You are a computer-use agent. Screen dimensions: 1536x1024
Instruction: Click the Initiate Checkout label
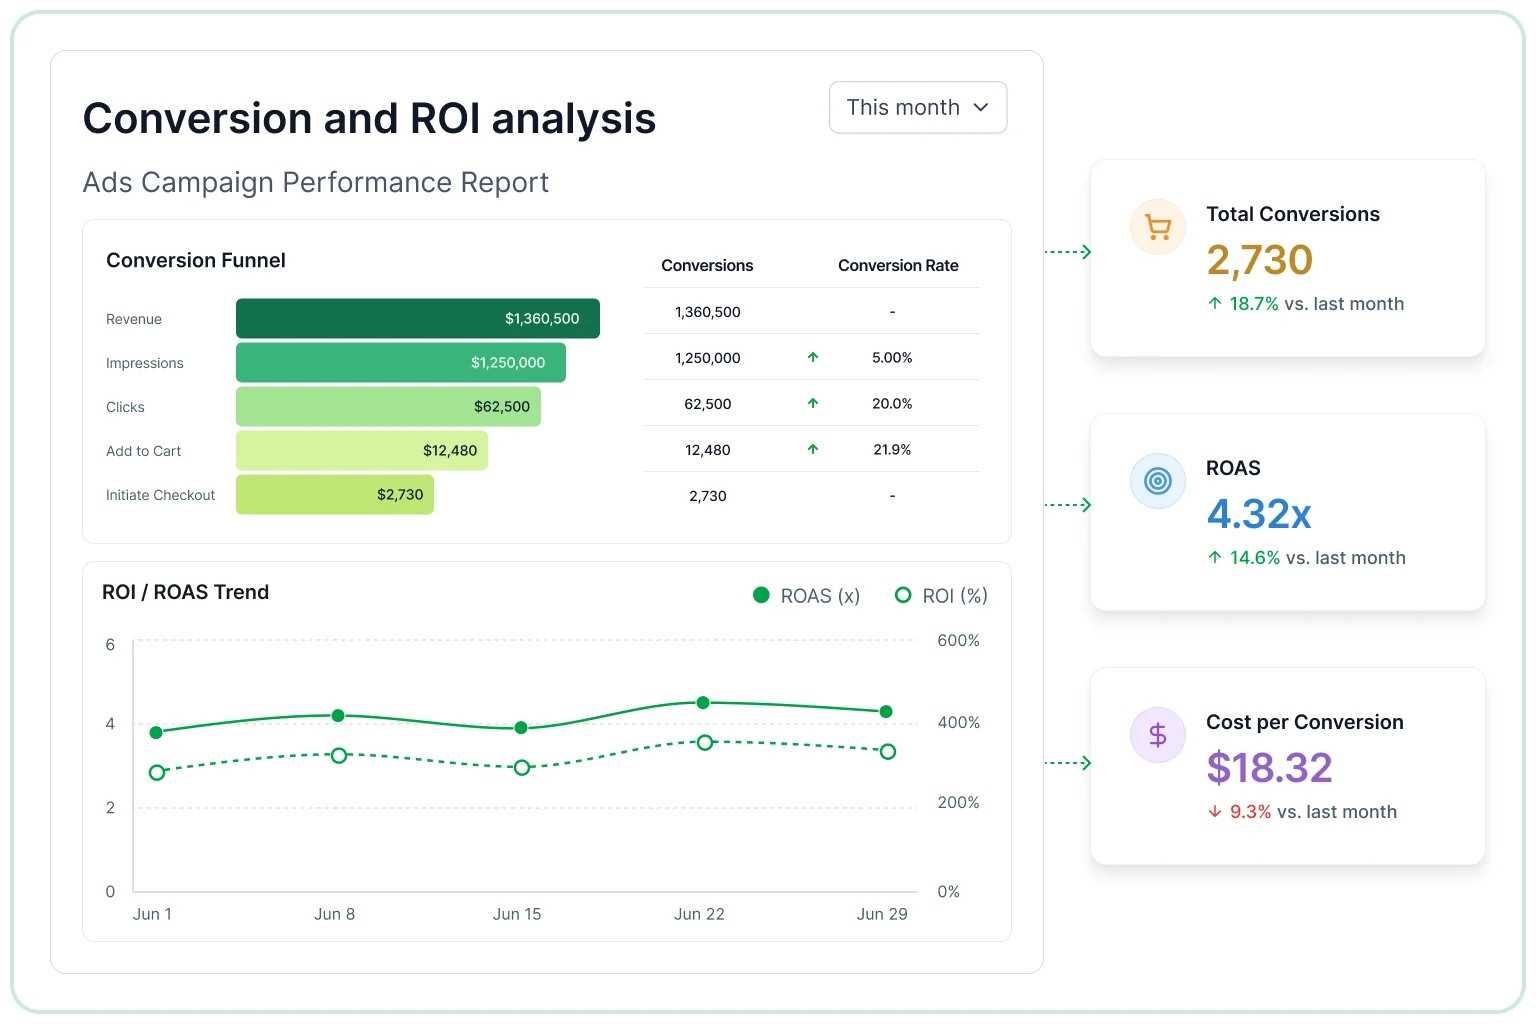161,495
